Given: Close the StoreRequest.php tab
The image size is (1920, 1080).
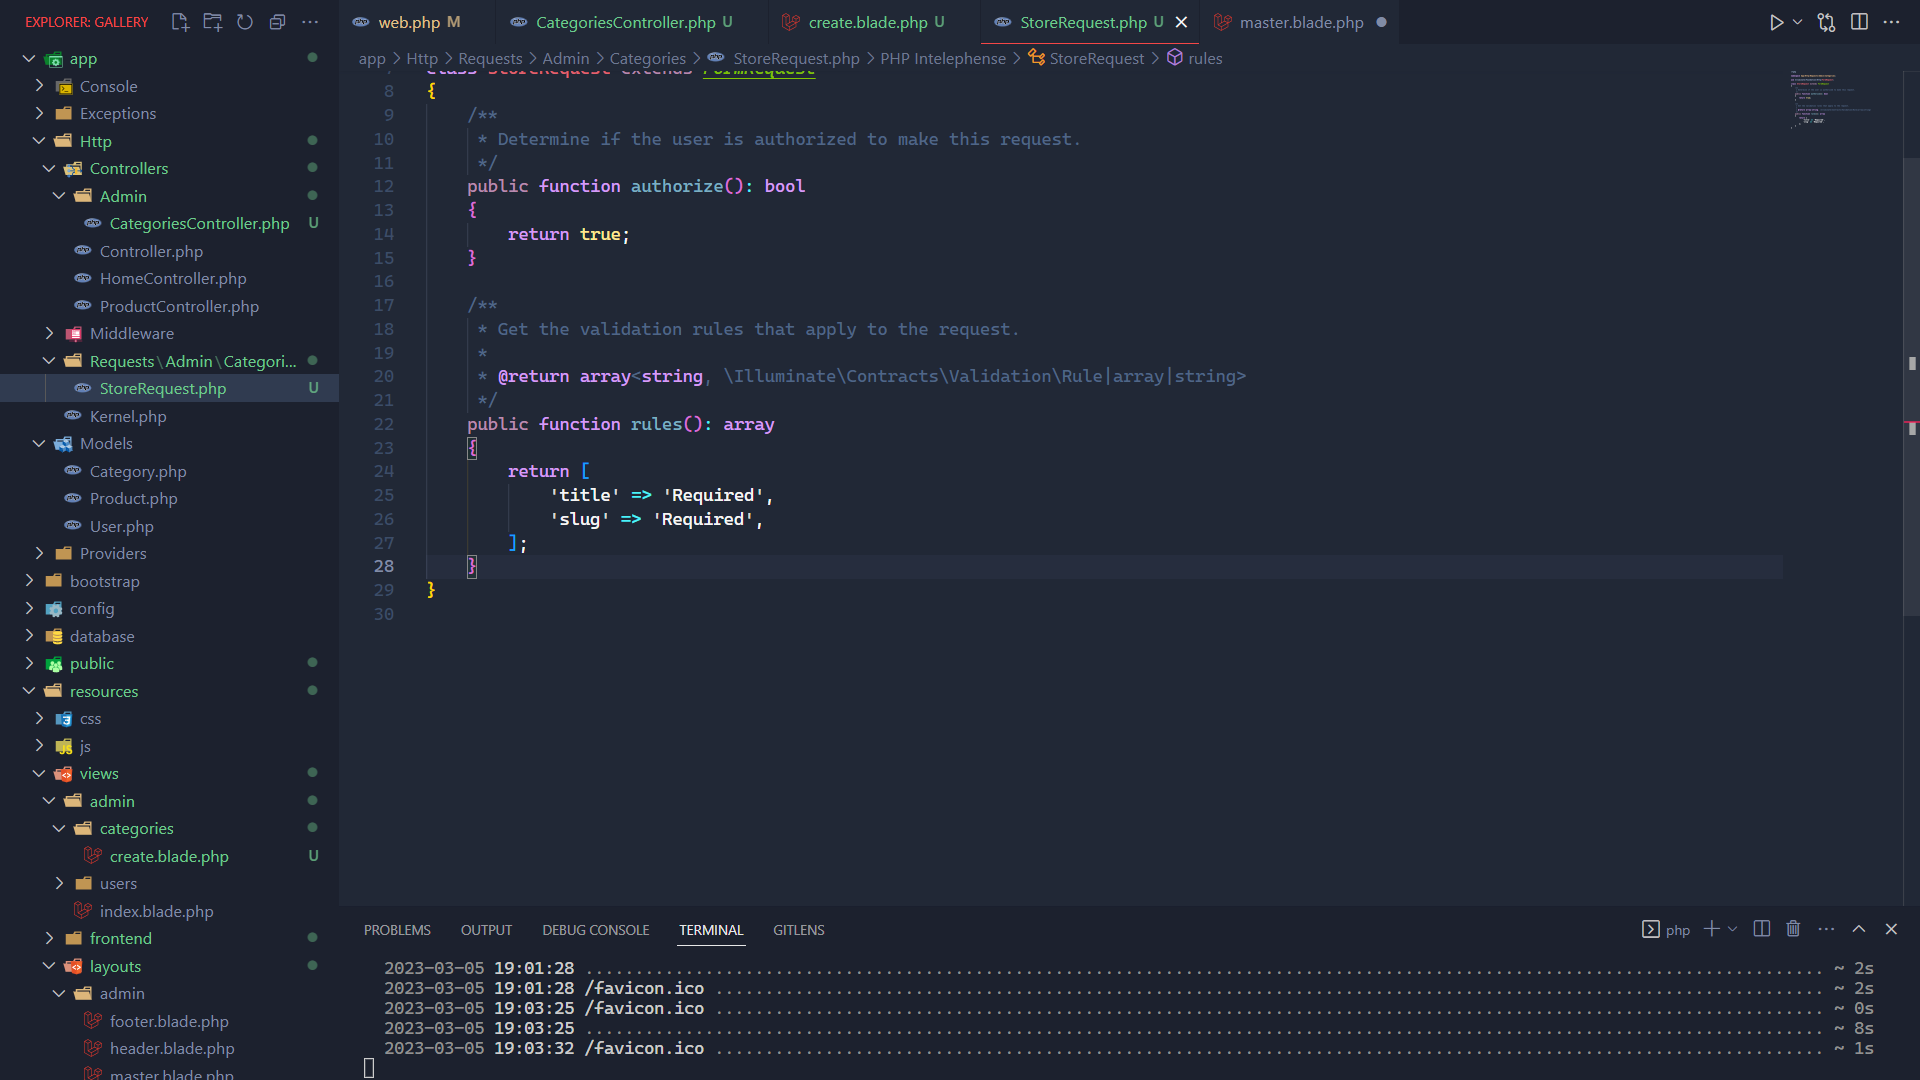Looking at the screenshot, I should pos(1182,22).
